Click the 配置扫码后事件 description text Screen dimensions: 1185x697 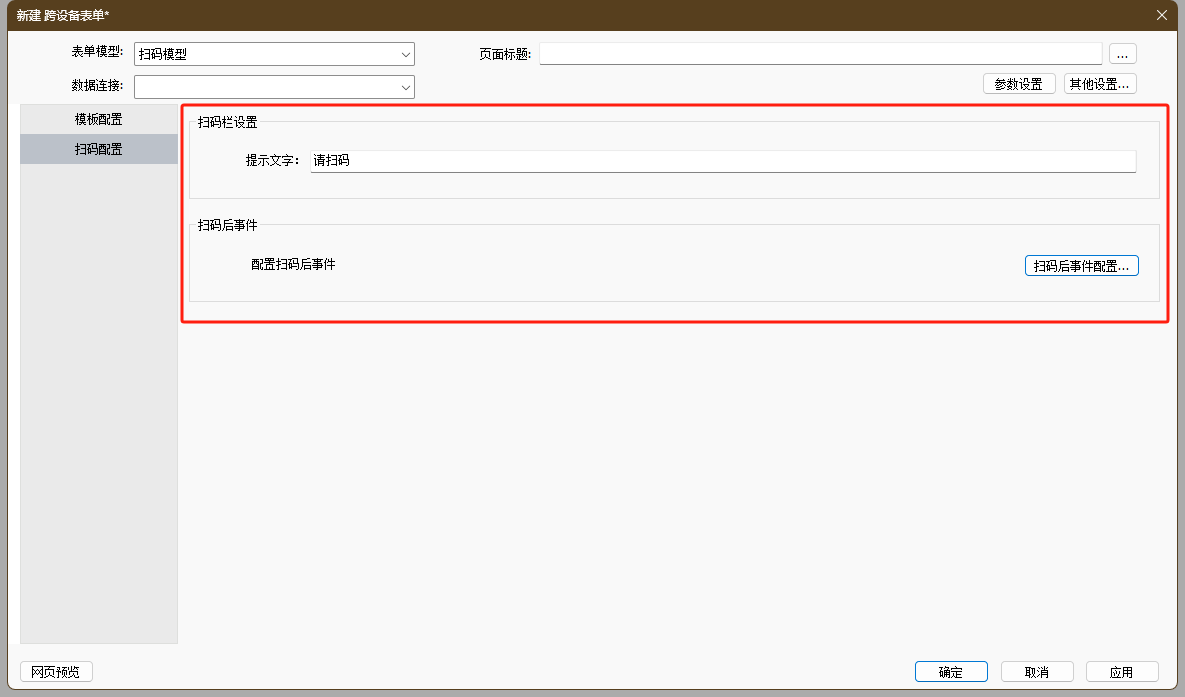(x=293, y=265)
